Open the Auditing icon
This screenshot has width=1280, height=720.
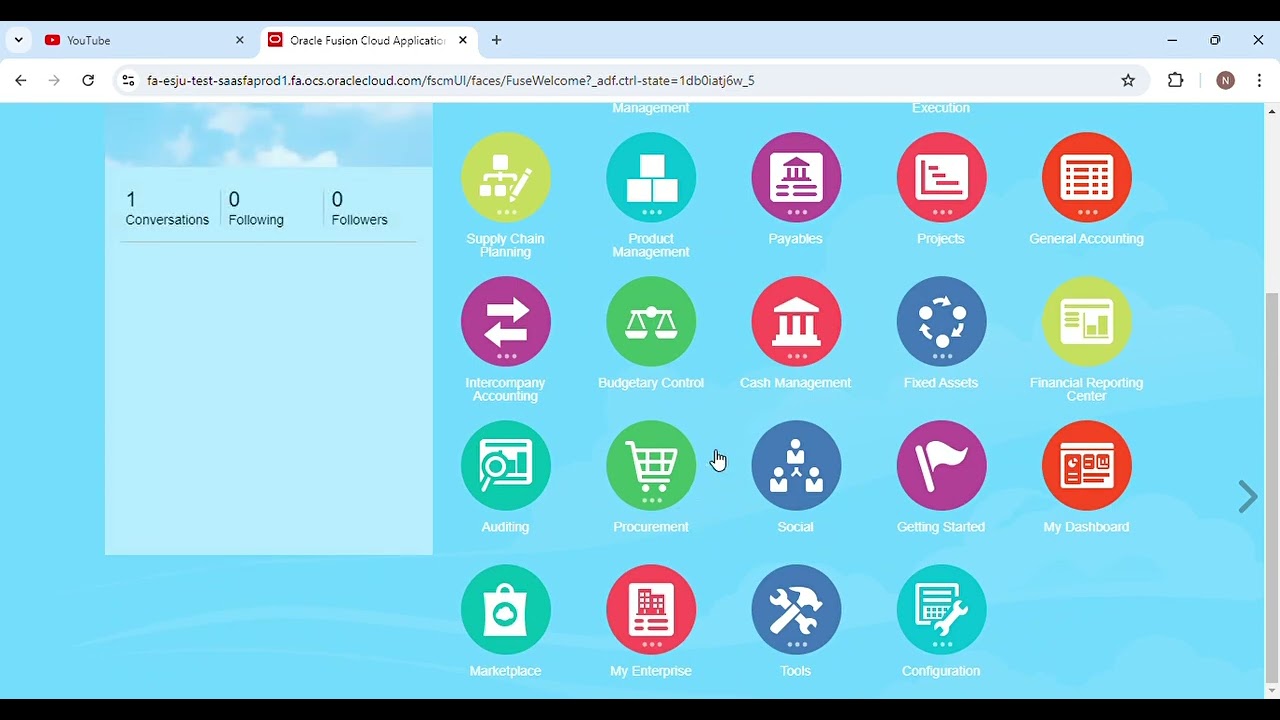(x=506, y=465)
